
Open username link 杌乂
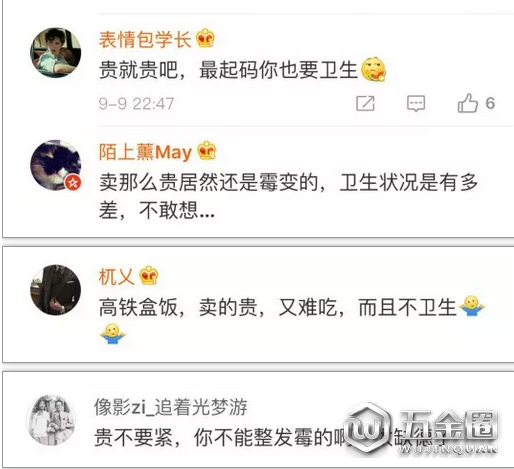(x=116, y=277)
